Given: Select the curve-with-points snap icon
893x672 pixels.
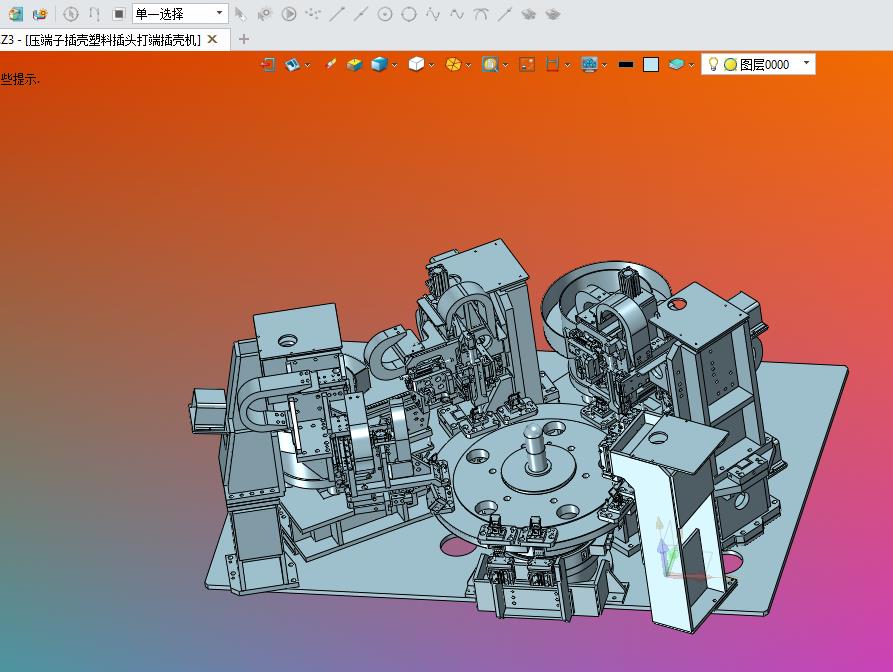Looking at the screenshot, I should coord(433,14).
